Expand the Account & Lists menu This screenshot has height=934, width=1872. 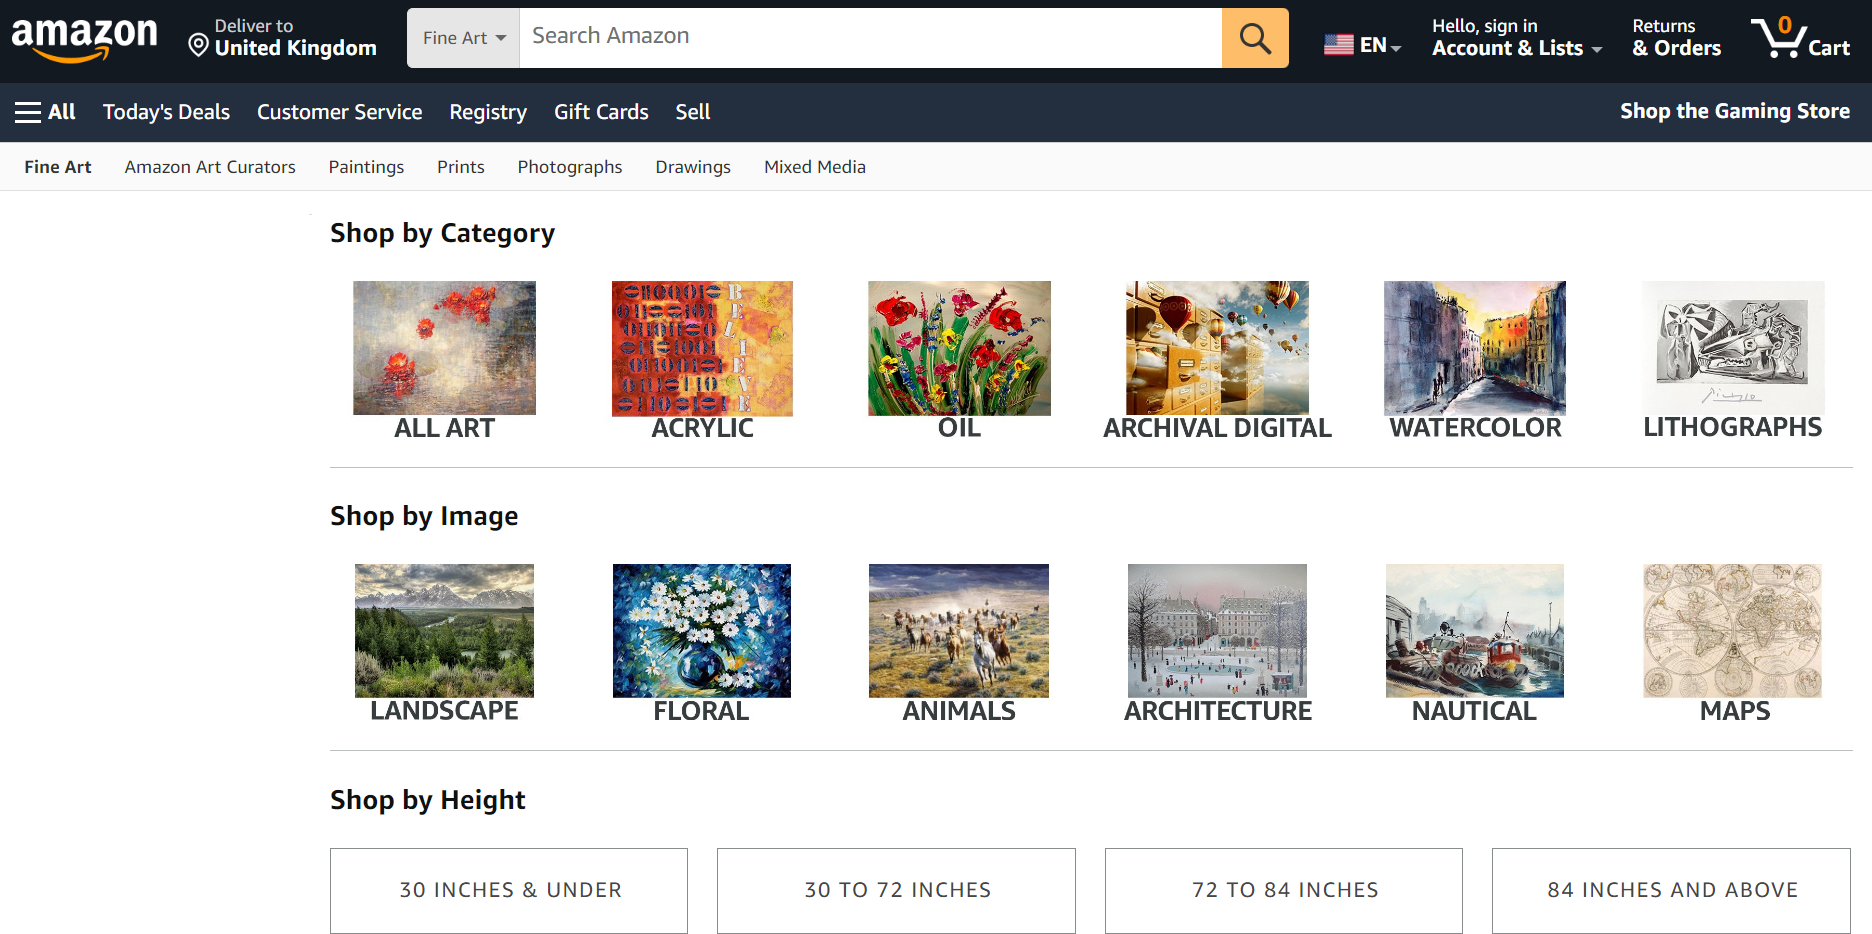tap(1516, 38)
